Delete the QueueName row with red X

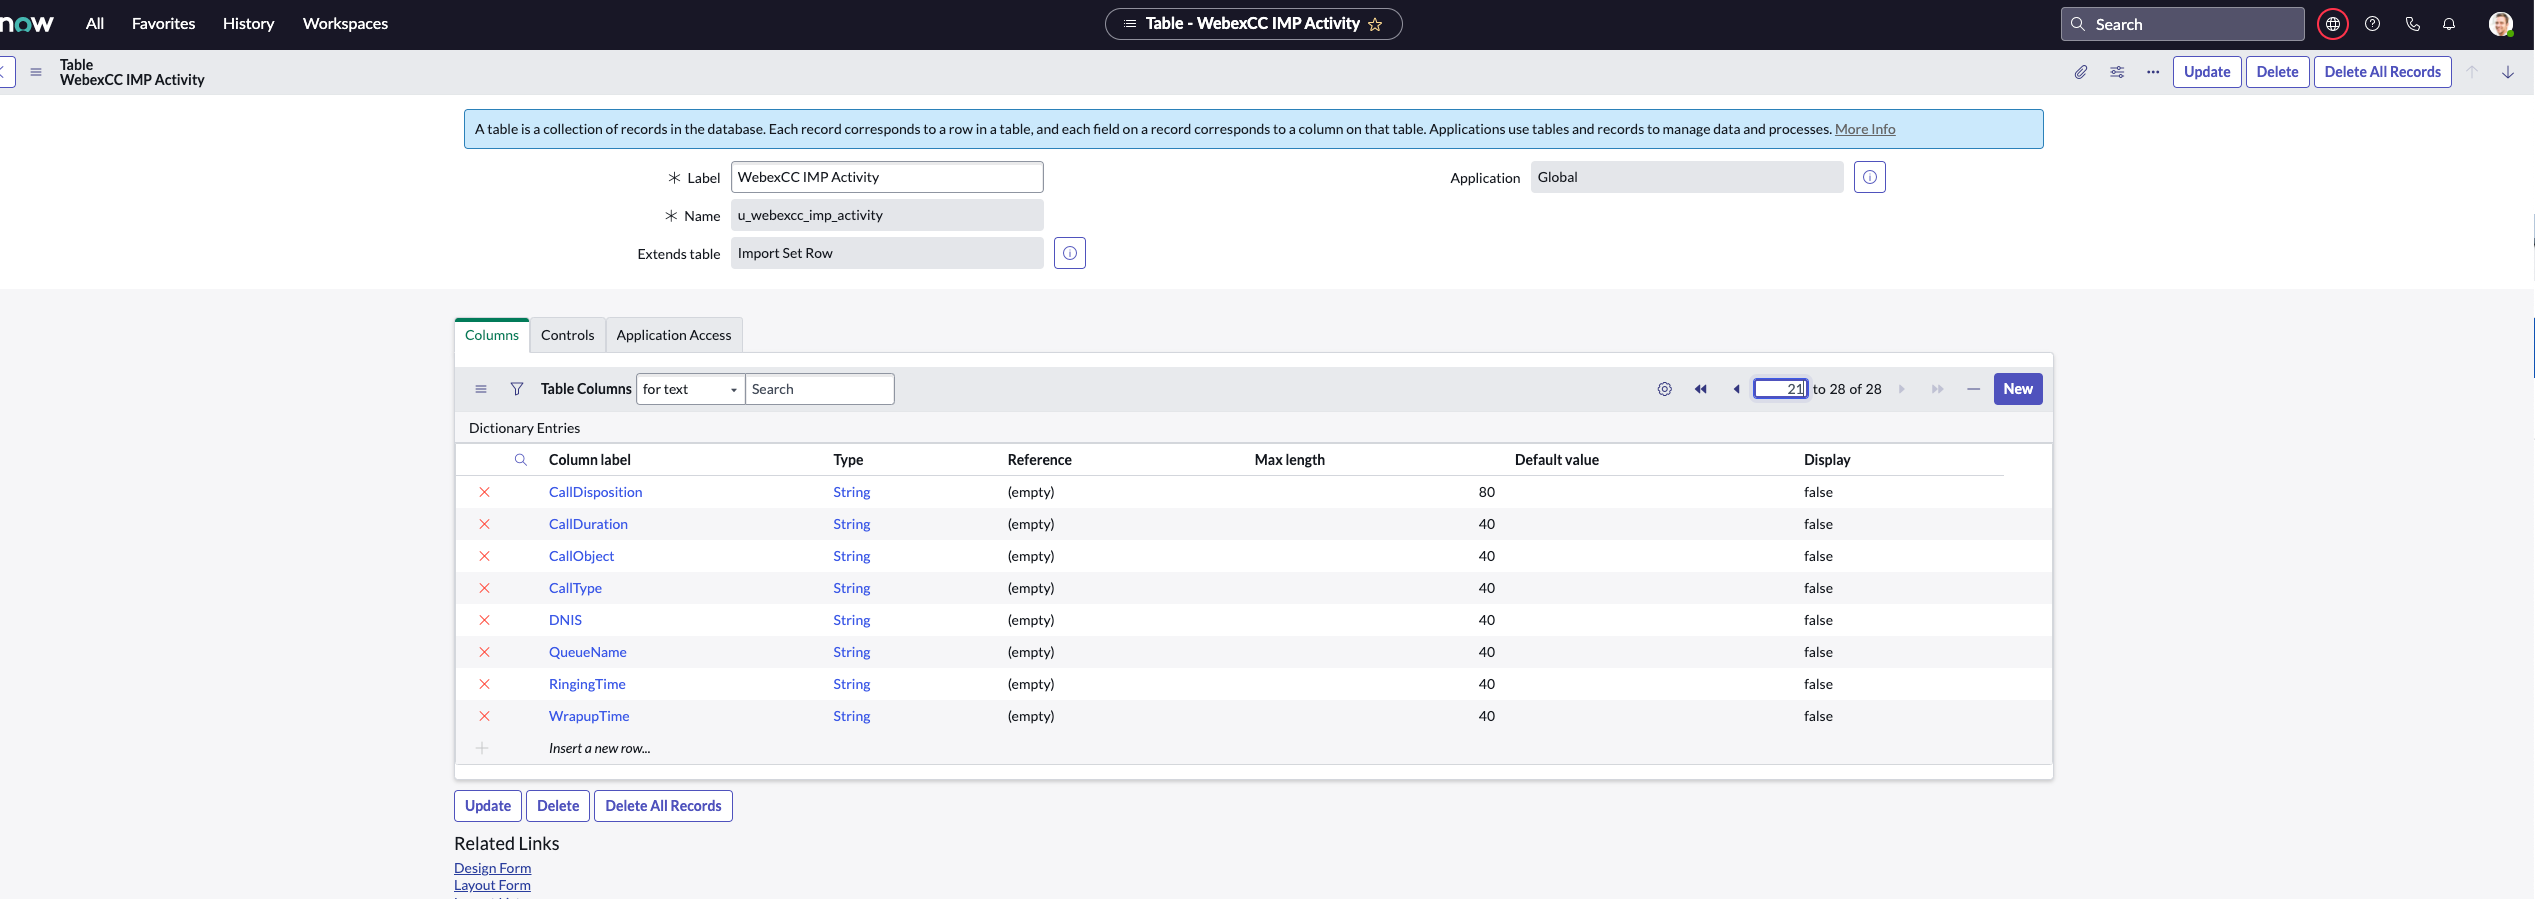484,652
